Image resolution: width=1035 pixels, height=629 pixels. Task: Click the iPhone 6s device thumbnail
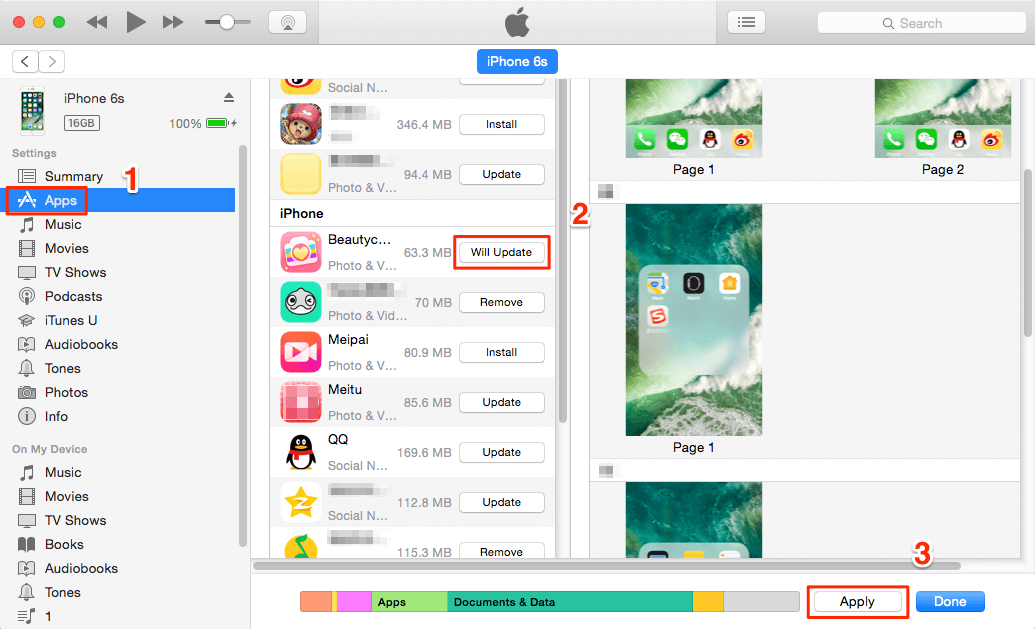tap(32, 110)
